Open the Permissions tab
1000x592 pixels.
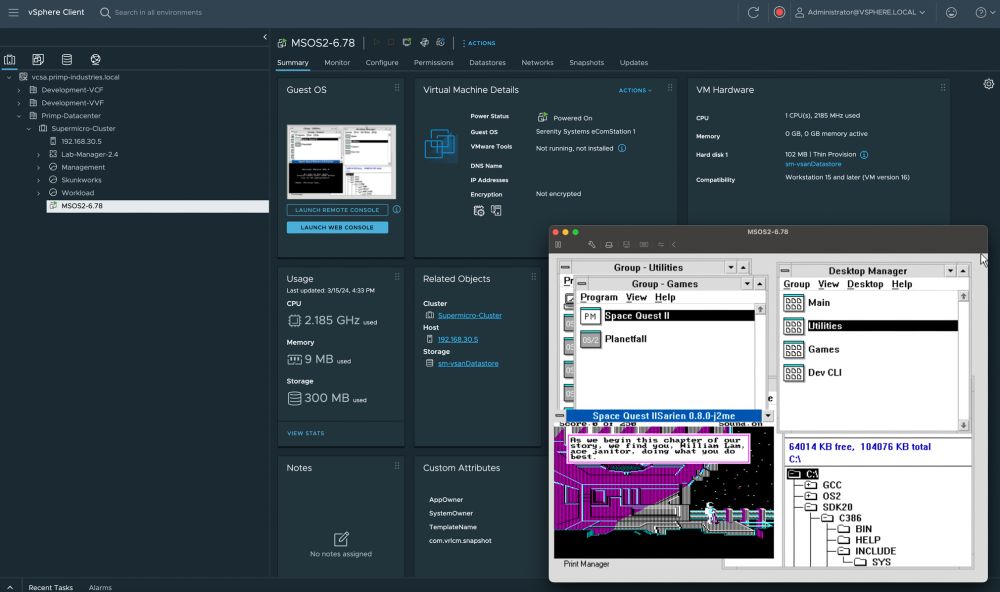pos(434,63)
